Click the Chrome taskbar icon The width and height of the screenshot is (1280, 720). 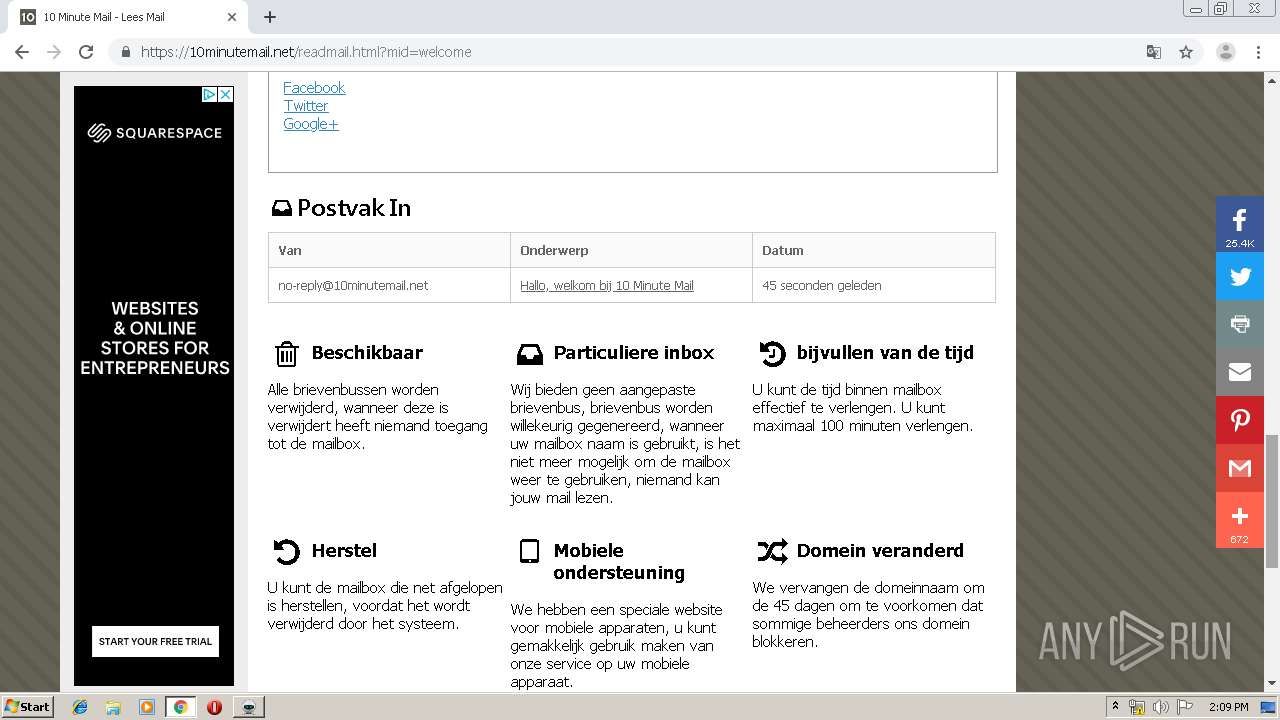tap(180, 707)
